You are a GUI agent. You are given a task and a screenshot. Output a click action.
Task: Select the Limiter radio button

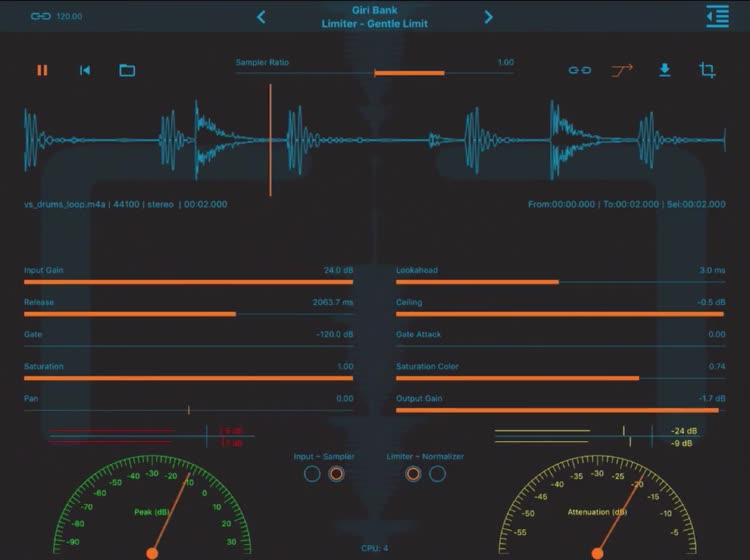[413, 474]
